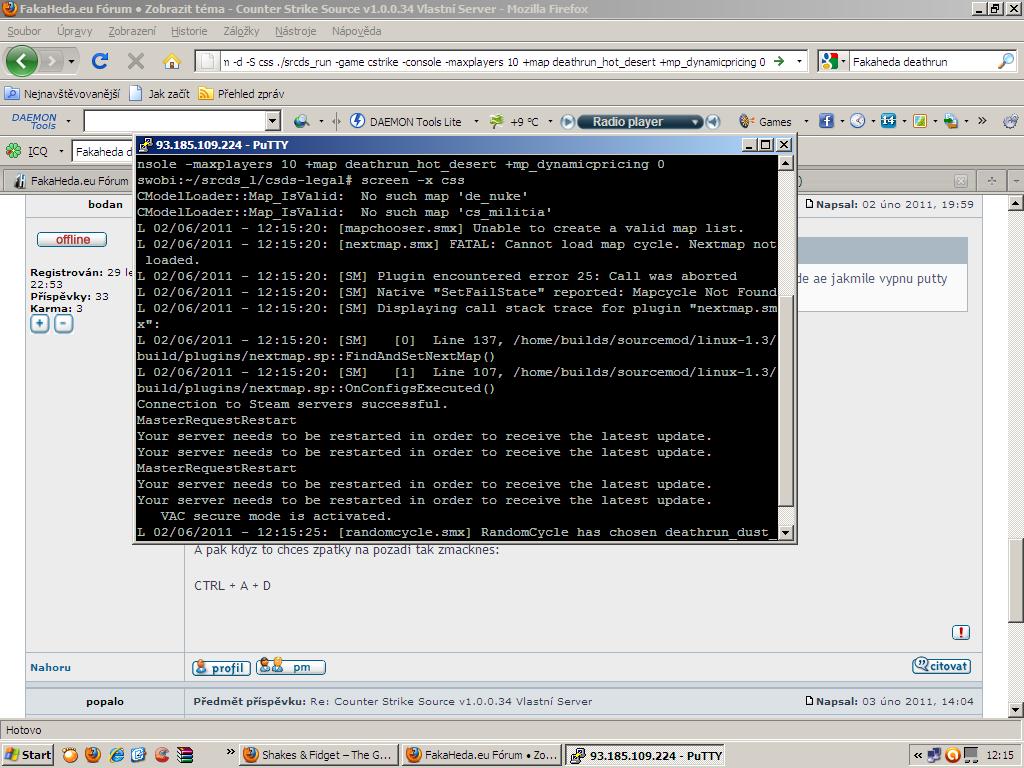Click the DAEMON Tools toolbar search field

[175, 121]
